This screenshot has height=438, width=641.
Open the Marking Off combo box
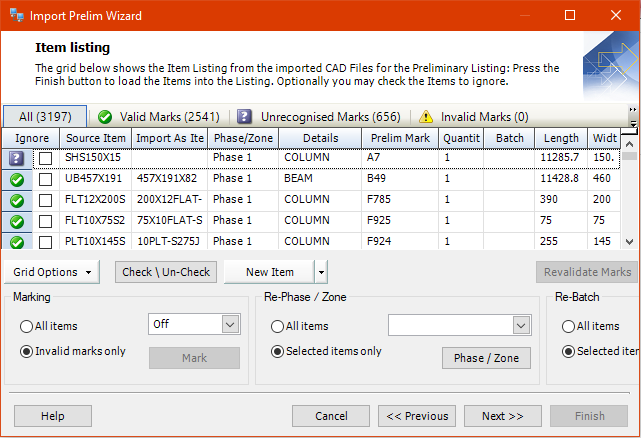[x=230, y=324]
